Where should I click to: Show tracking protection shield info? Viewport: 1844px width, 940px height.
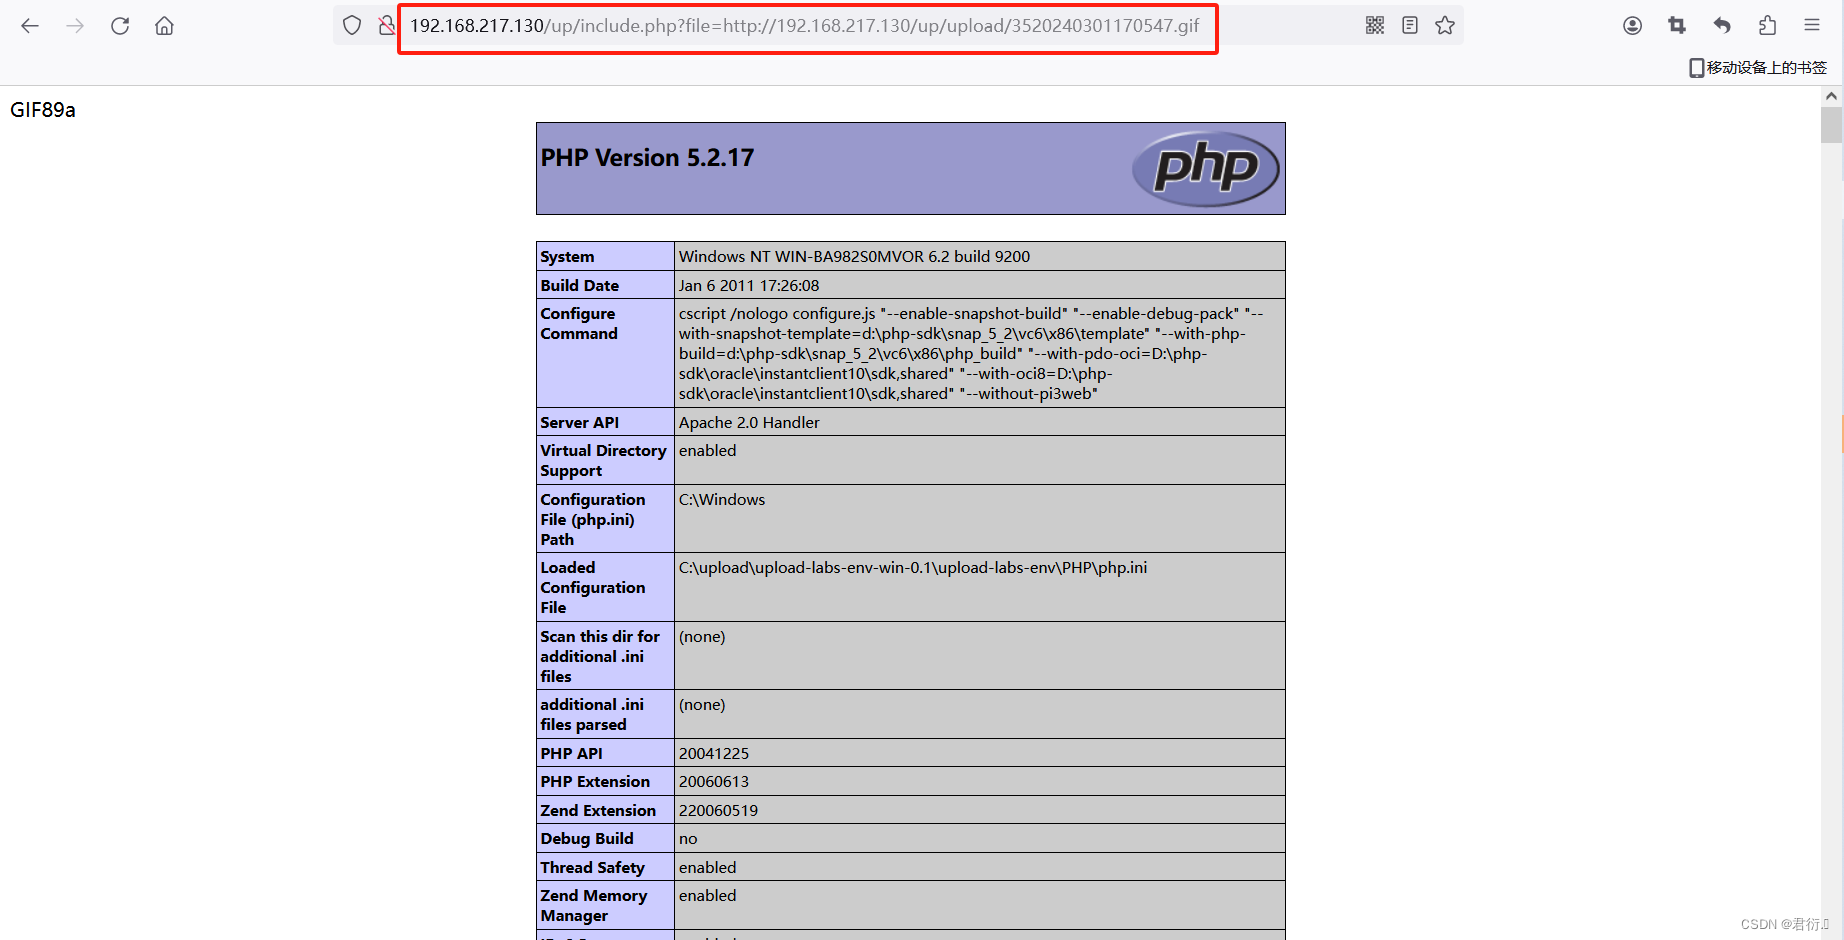pyautogui.click(x=352, y=25)
